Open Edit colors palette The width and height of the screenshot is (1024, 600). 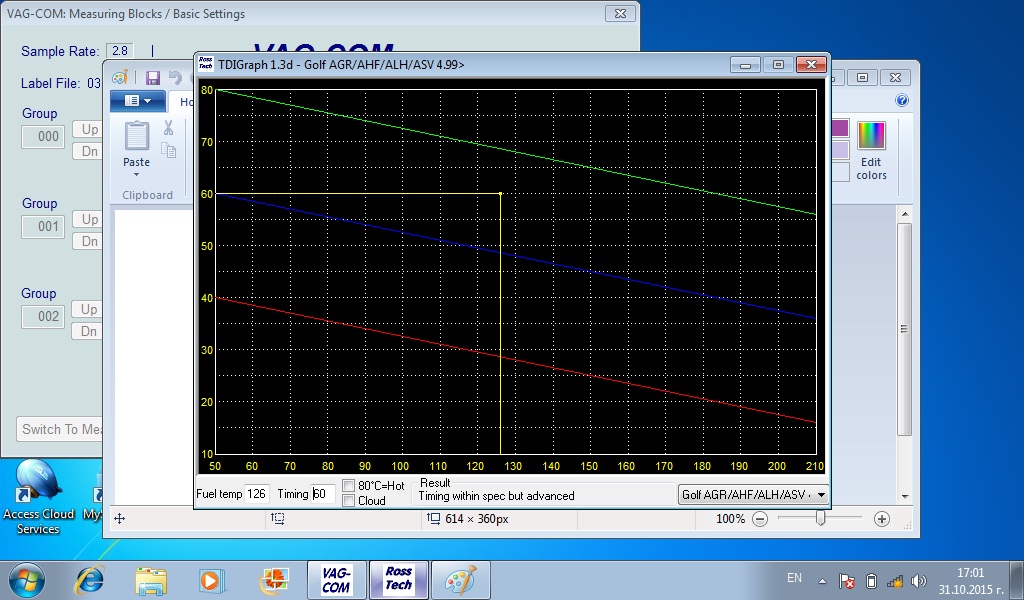pyautogui.click(x=871, y=151)
